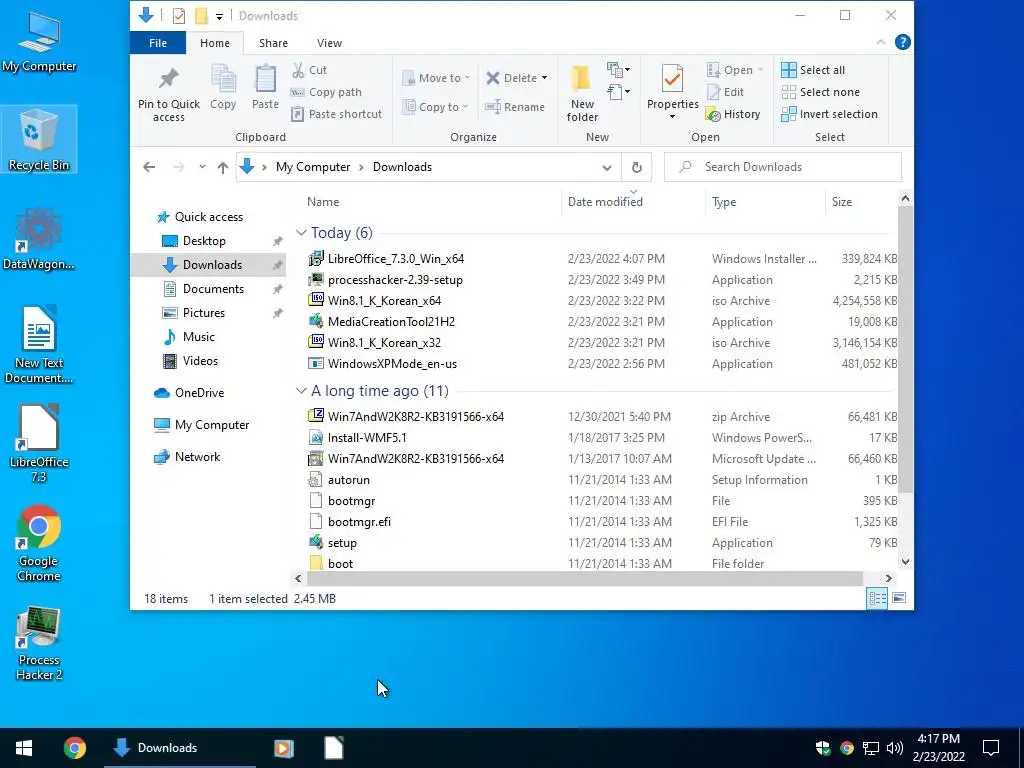Select Desktop in Quick access

[x=204, y=241]
